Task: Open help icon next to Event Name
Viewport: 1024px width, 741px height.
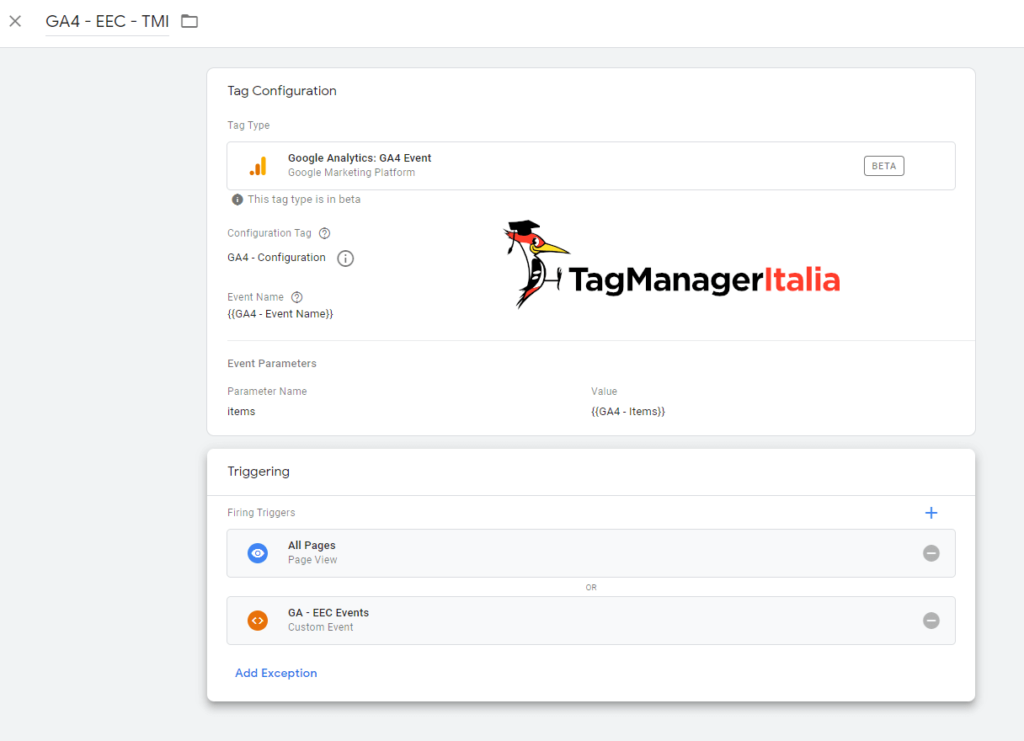Action: [x=297, y=297]
